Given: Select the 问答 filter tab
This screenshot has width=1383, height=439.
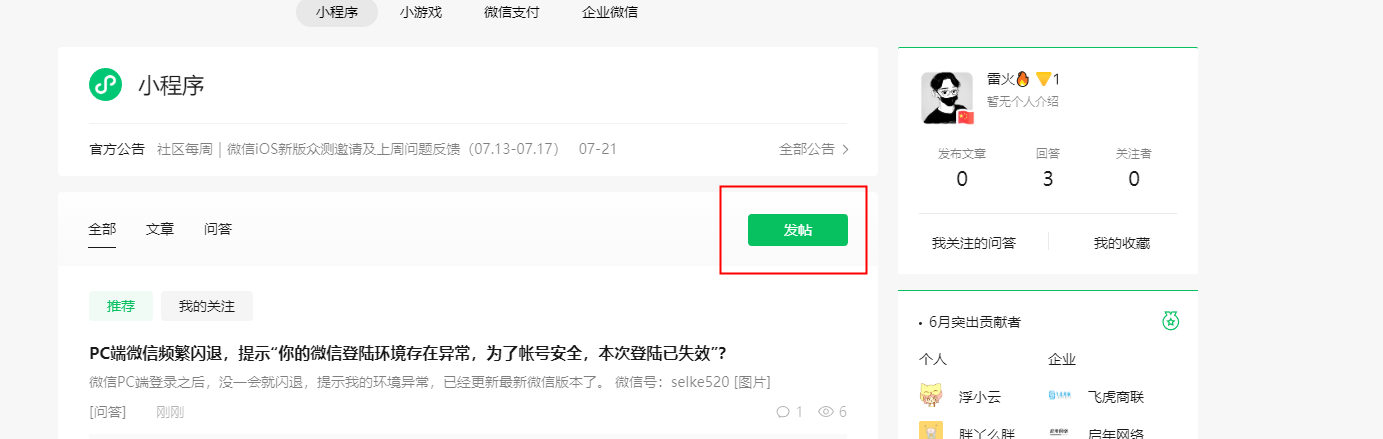Looking at the screenshot, I should click(x=218, y=229).
